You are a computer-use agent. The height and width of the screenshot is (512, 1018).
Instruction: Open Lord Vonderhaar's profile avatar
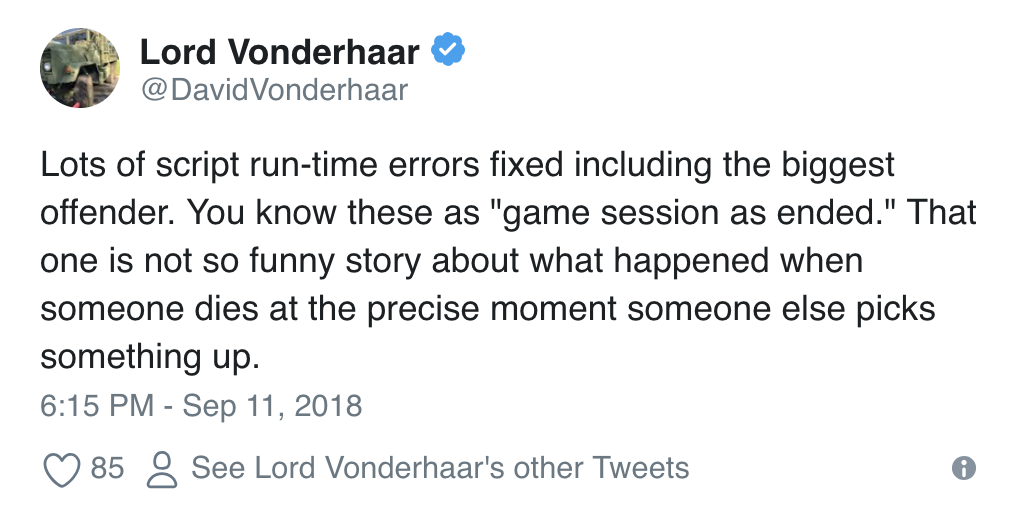[x=79, y=68]
